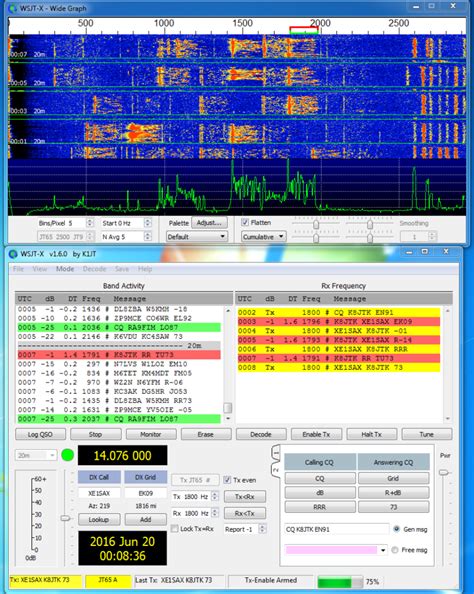This screenshot has height=594, width=474.
Task: Select decode row N7LVS W1LOZ EM10
Action: (x=119, y=364)
